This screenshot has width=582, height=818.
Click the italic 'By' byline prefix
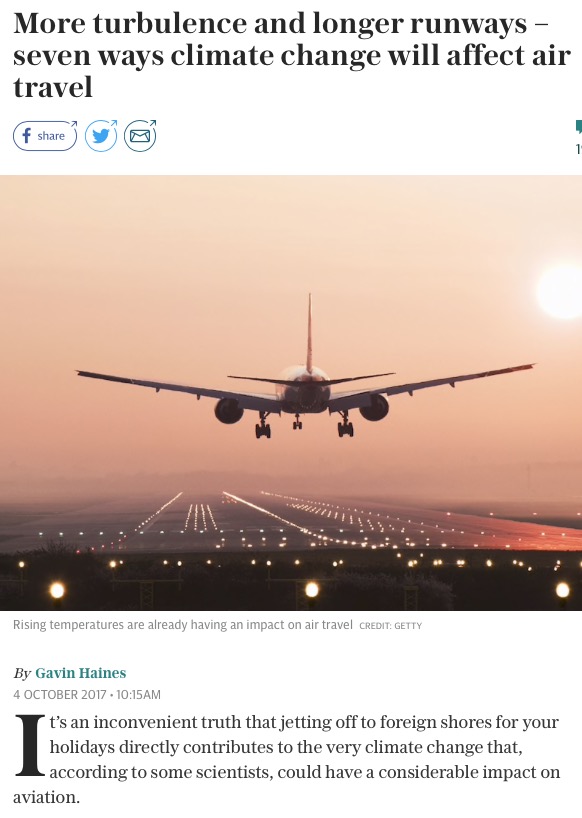pos(22,673)
